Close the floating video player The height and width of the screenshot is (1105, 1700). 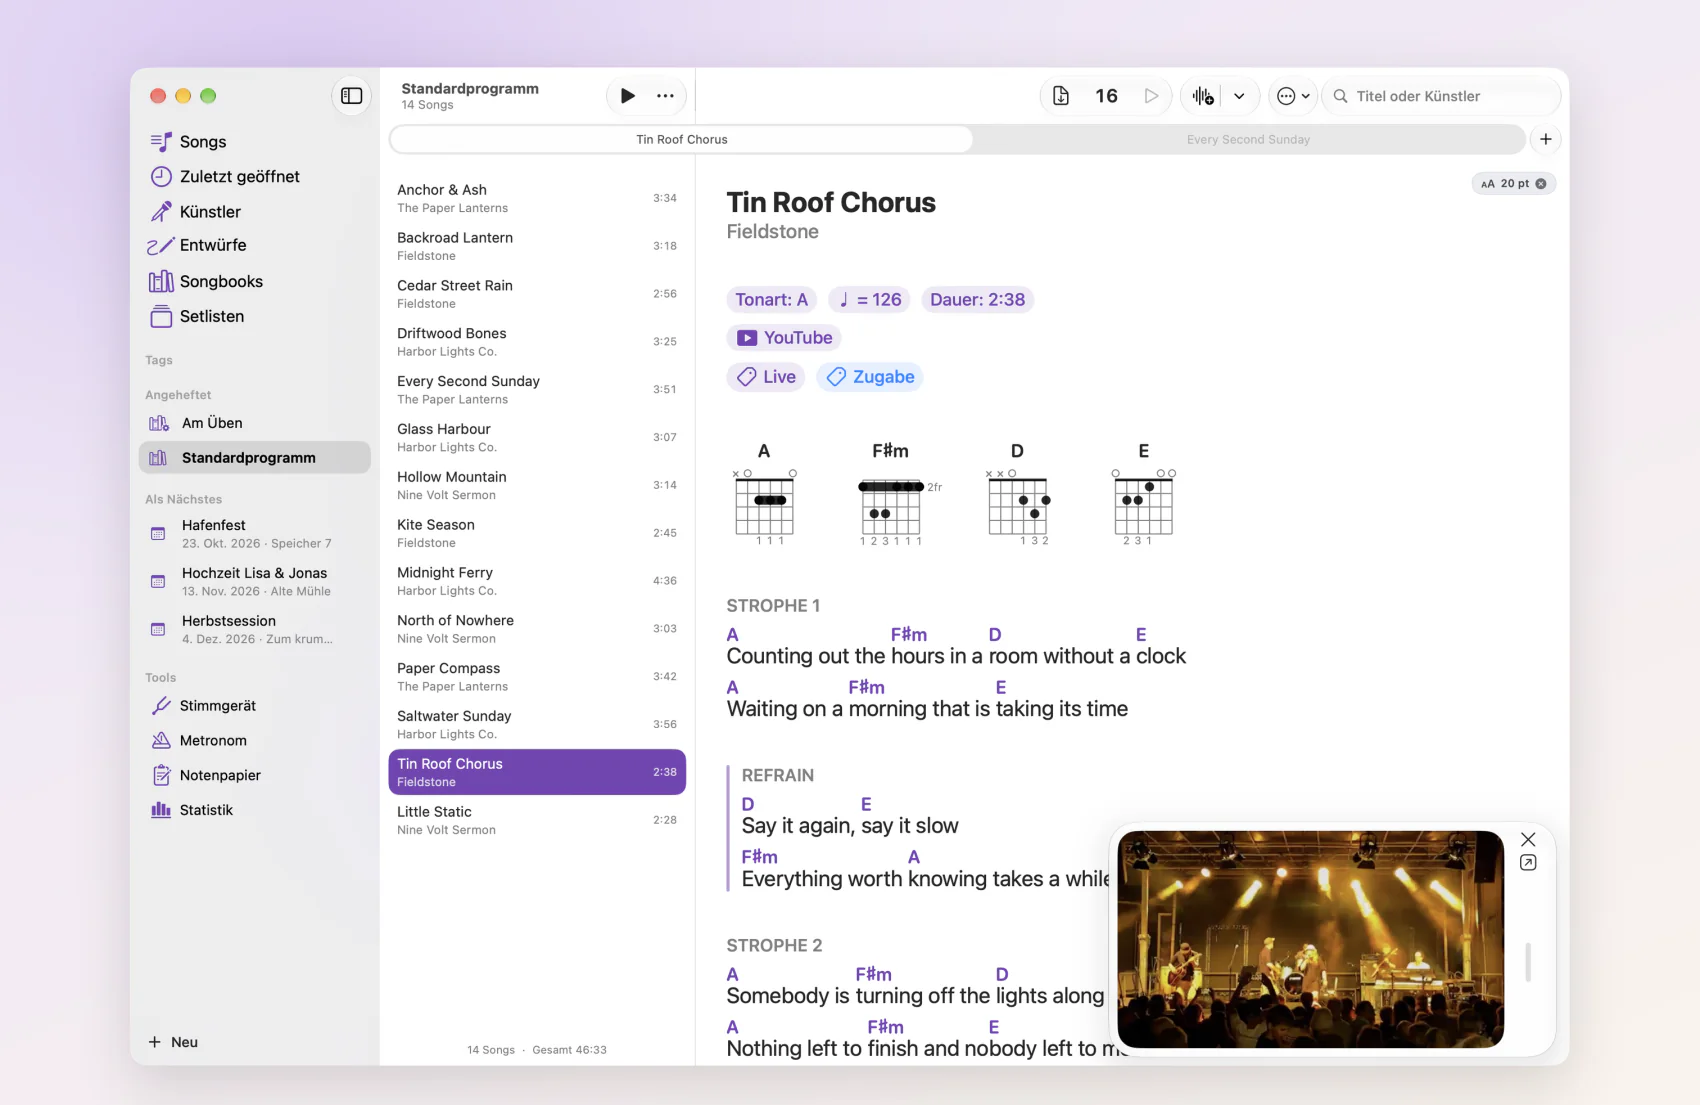[x=1528, y=840]
